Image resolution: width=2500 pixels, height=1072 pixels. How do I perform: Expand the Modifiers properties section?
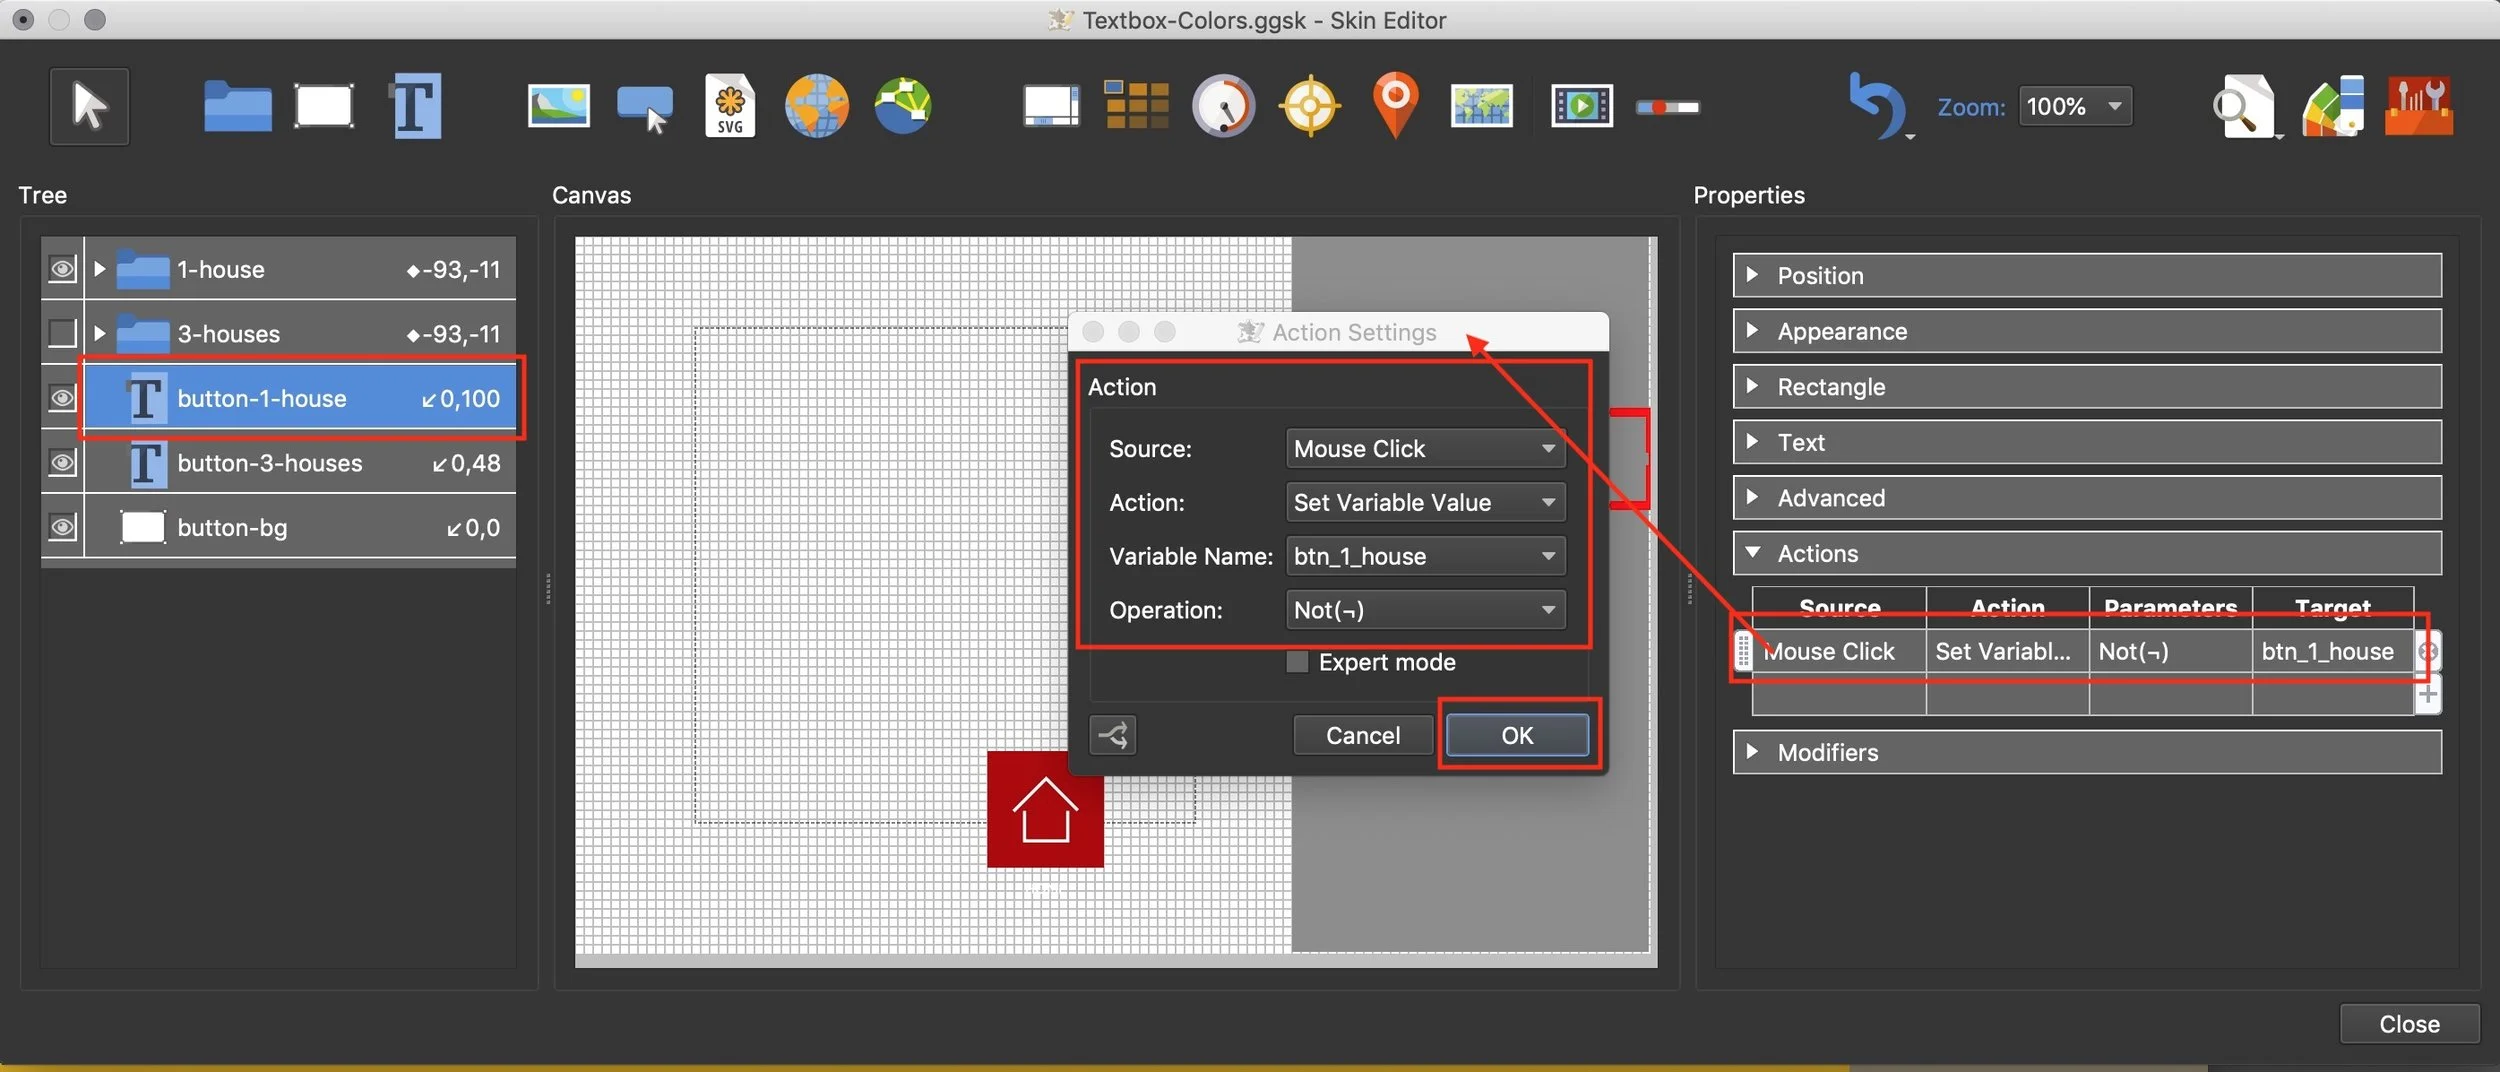pos(2087,752)
